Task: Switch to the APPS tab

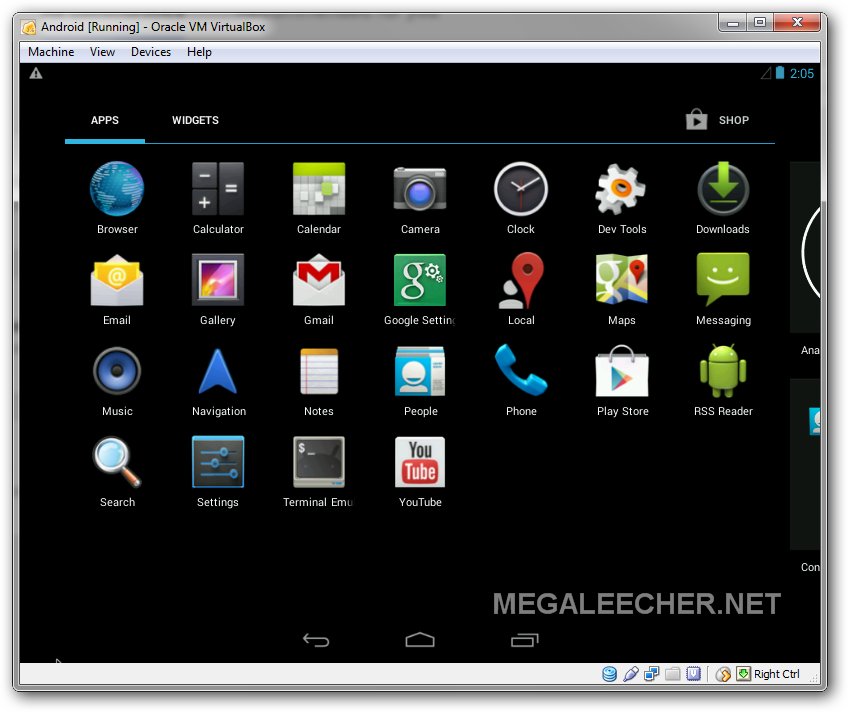Action: pos(105,121)
